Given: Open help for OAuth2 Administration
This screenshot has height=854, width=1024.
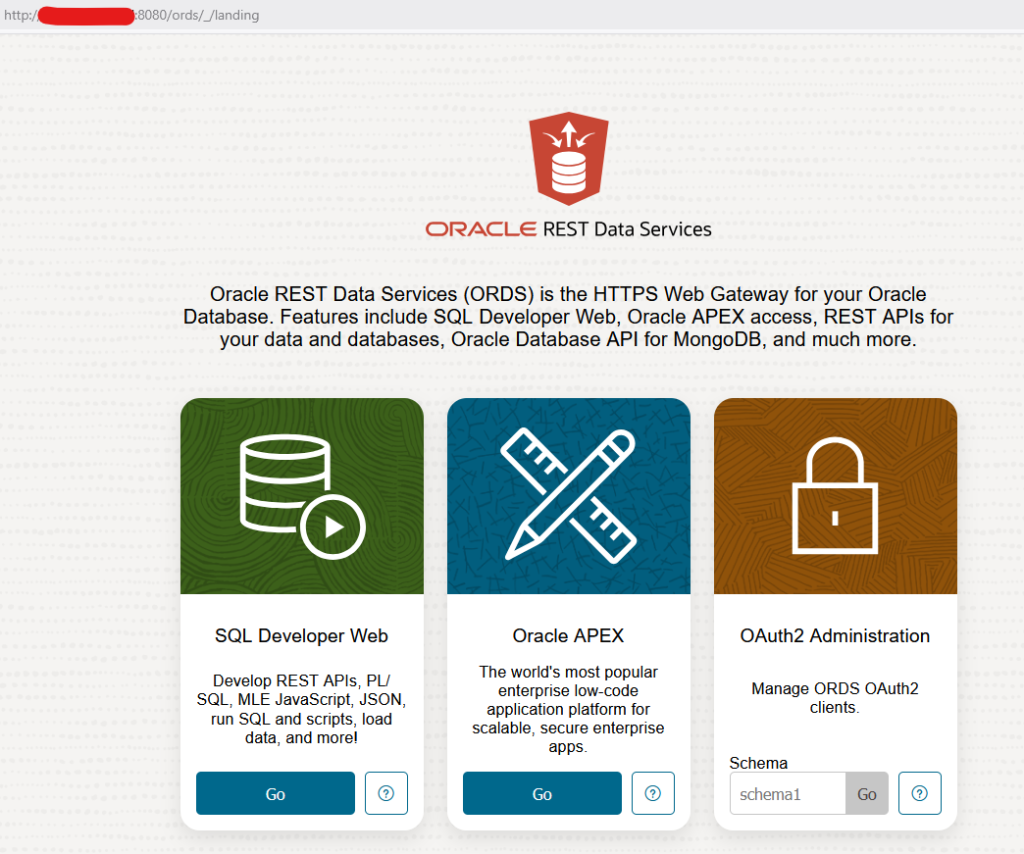Looking at the screenshot, I should point(920,793).
